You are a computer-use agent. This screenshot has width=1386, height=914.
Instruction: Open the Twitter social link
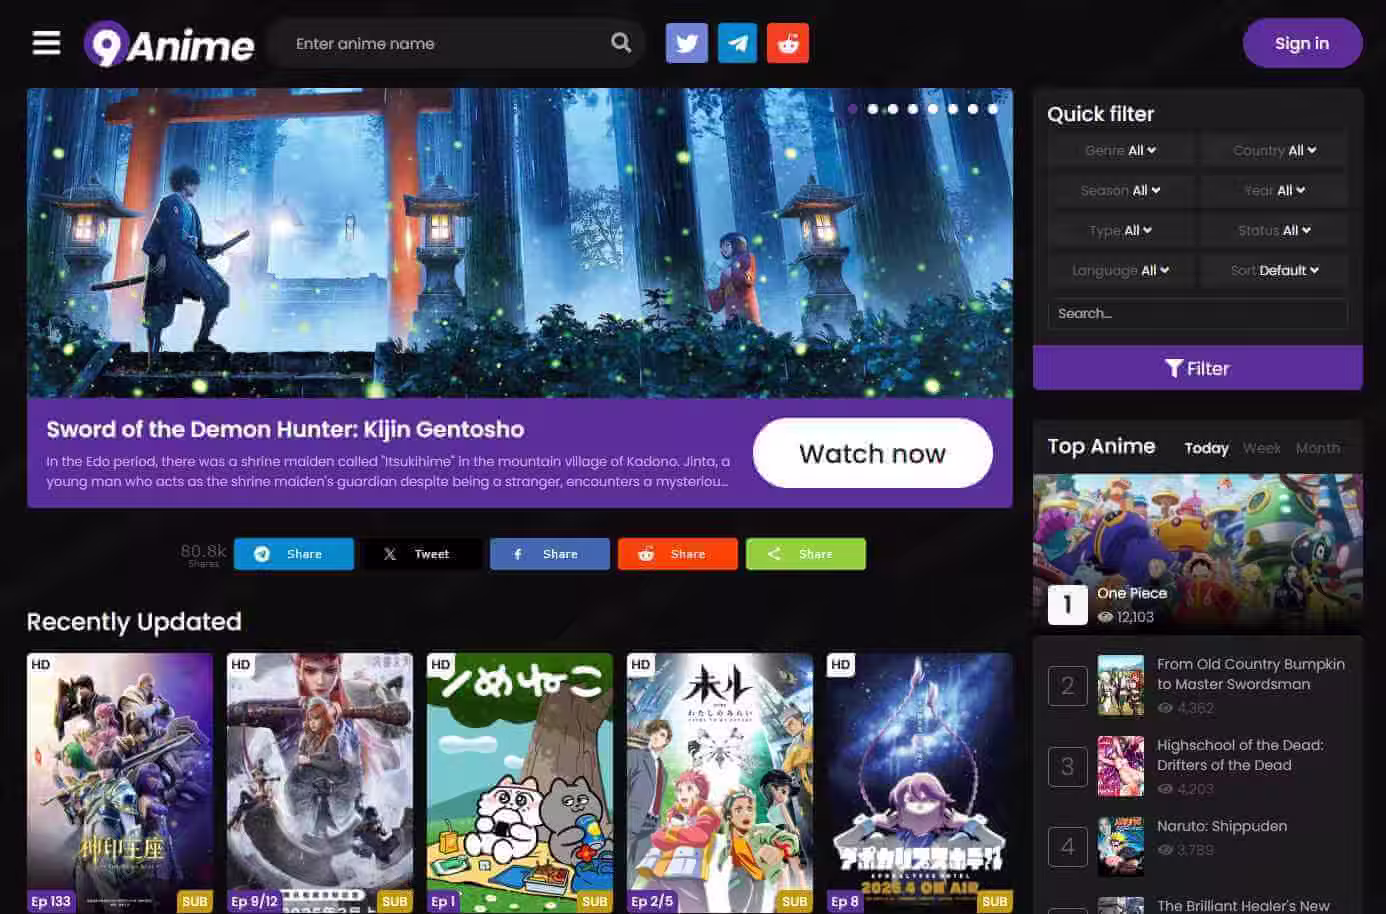[687, 43]
